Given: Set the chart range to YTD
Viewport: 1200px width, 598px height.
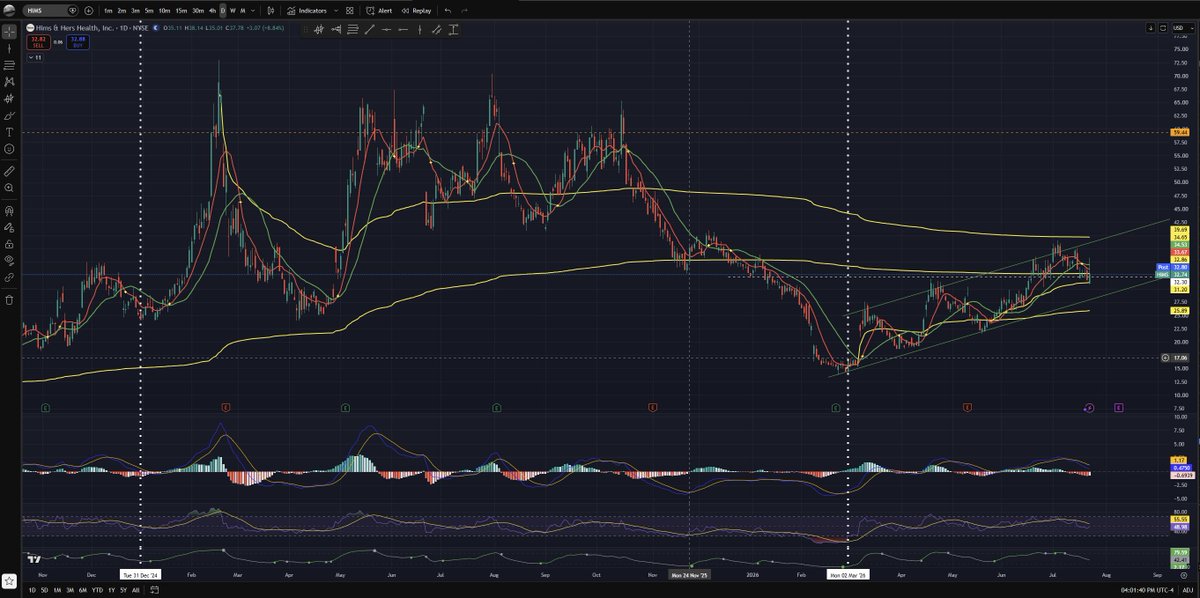Looking at the screenshot, I should pyautogui.click(x=97, y=590).
